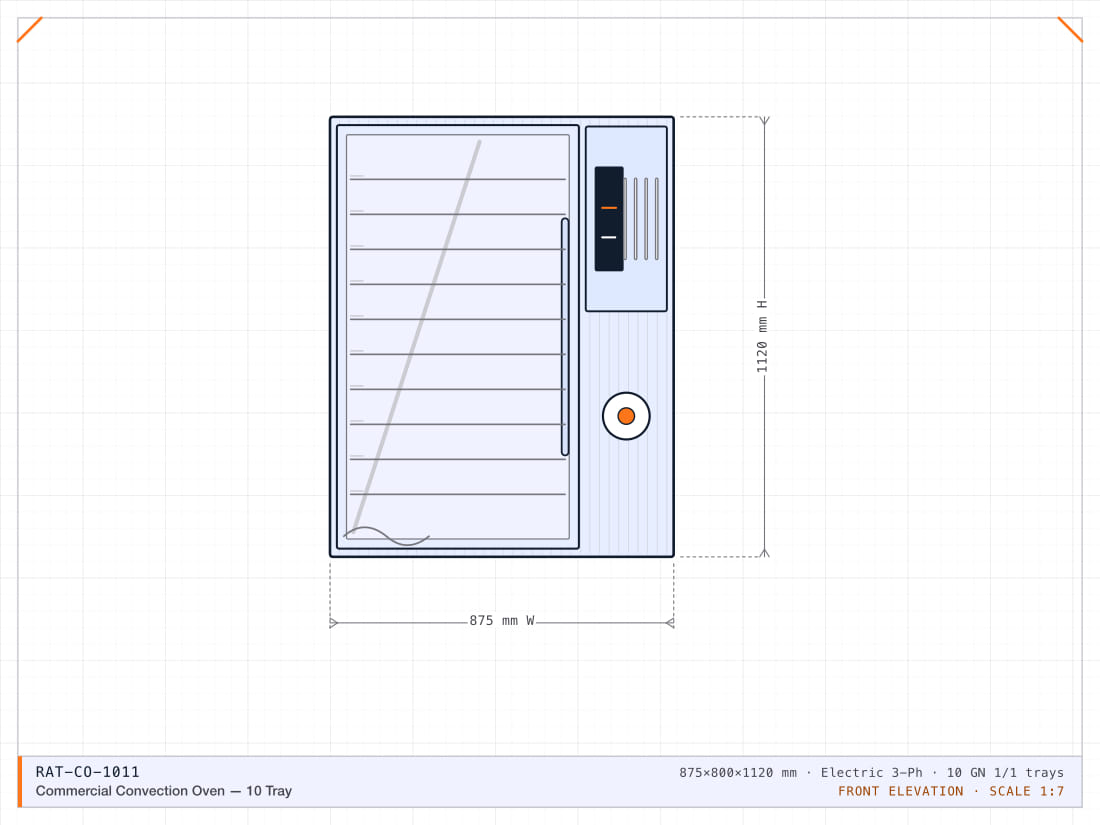Image resolution: width=1100 pixels, height=825 pixels.
Task: Click the orange control knob on the oven
Action: pos(626,416)
